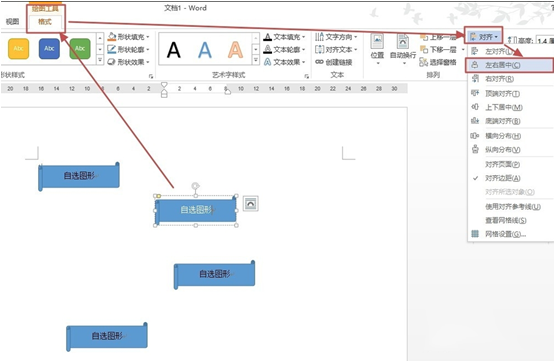Image resolution: width=554 pixels, height=361 pixels.
Task: Open the 形状轮廓 shape outline dropdown
Action: pyautogui.click(x=129, y=49)
